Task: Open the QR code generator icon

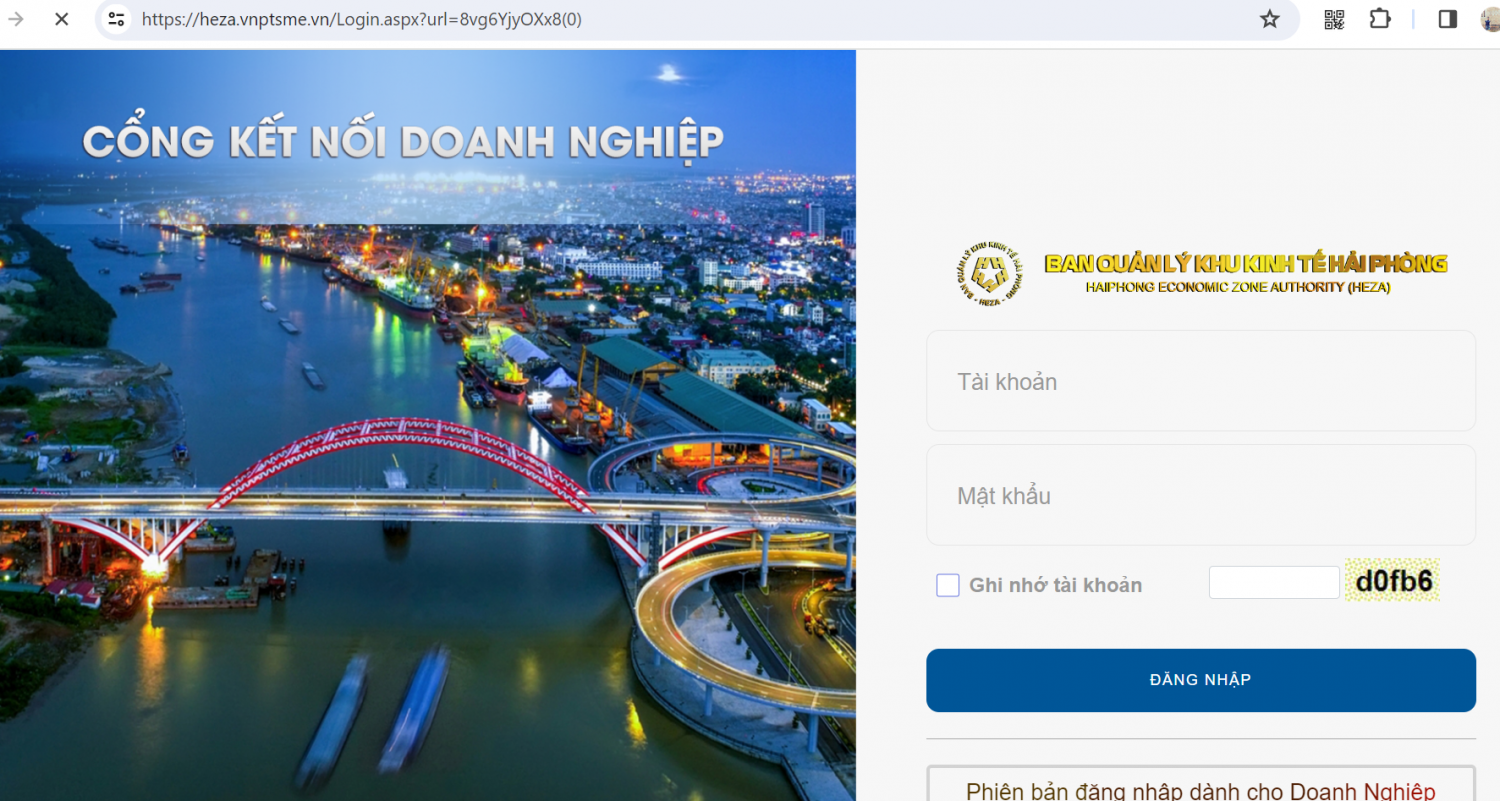Action: pyautogui.click(x=1334, y=19)
